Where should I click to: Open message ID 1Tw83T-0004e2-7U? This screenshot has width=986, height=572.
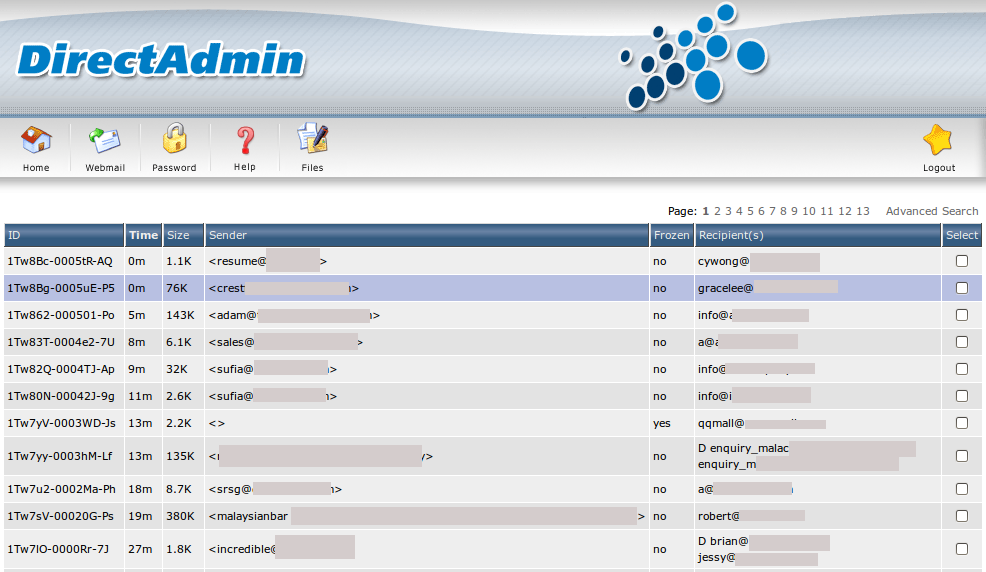[x=61, y=342]
